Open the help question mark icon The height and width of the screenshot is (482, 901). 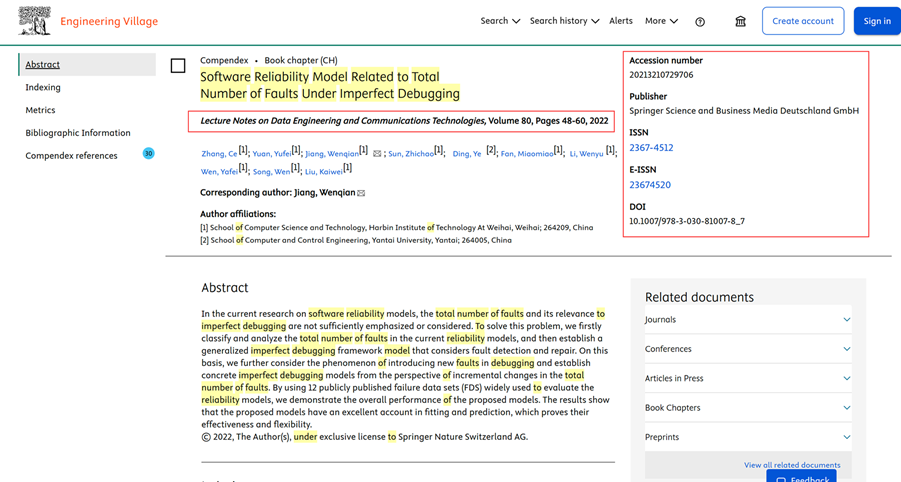(700, 21)
